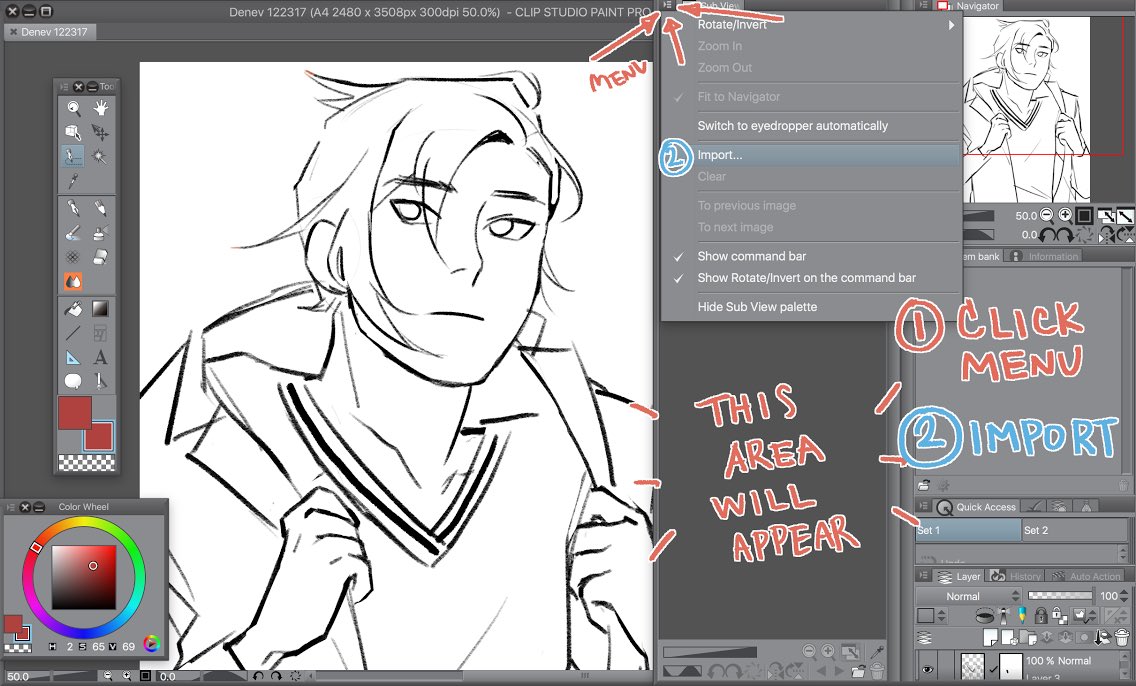Open the Normal blending mode dropdown
Viewport: 1136px width, 686px height.
(969, 596)
